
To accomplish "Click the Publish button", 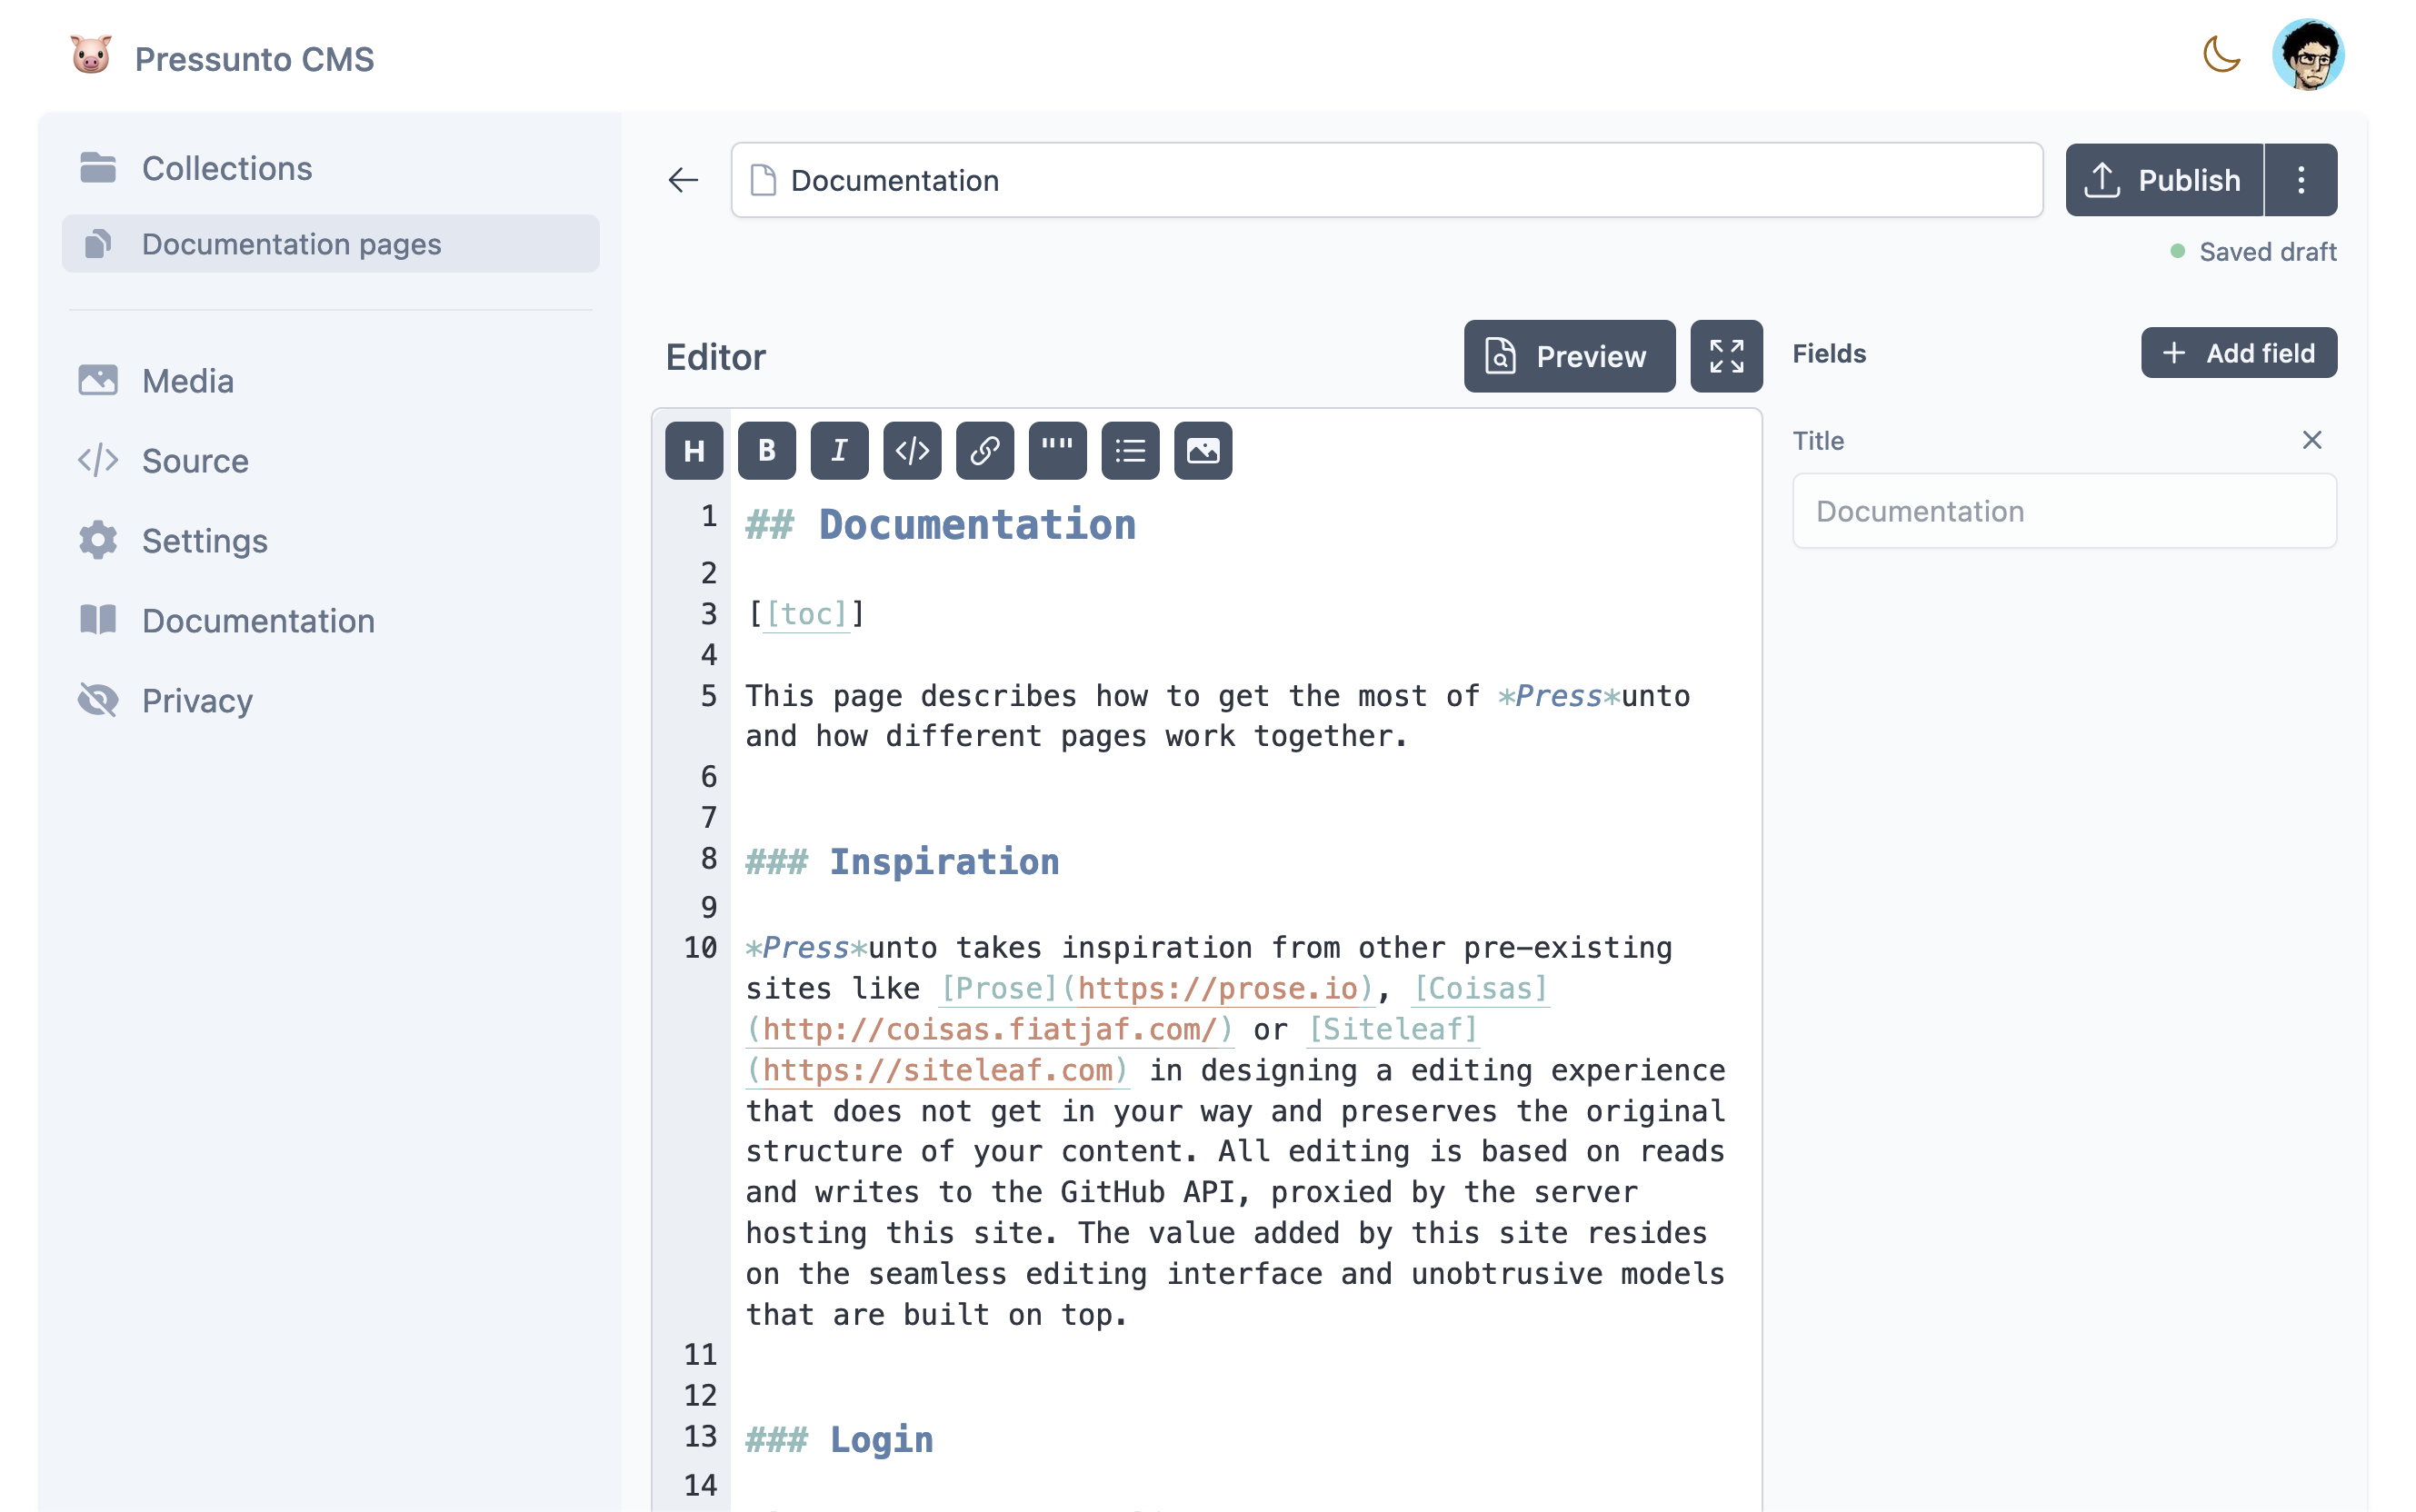I will pyautogui.click(x=2164, y=180).
